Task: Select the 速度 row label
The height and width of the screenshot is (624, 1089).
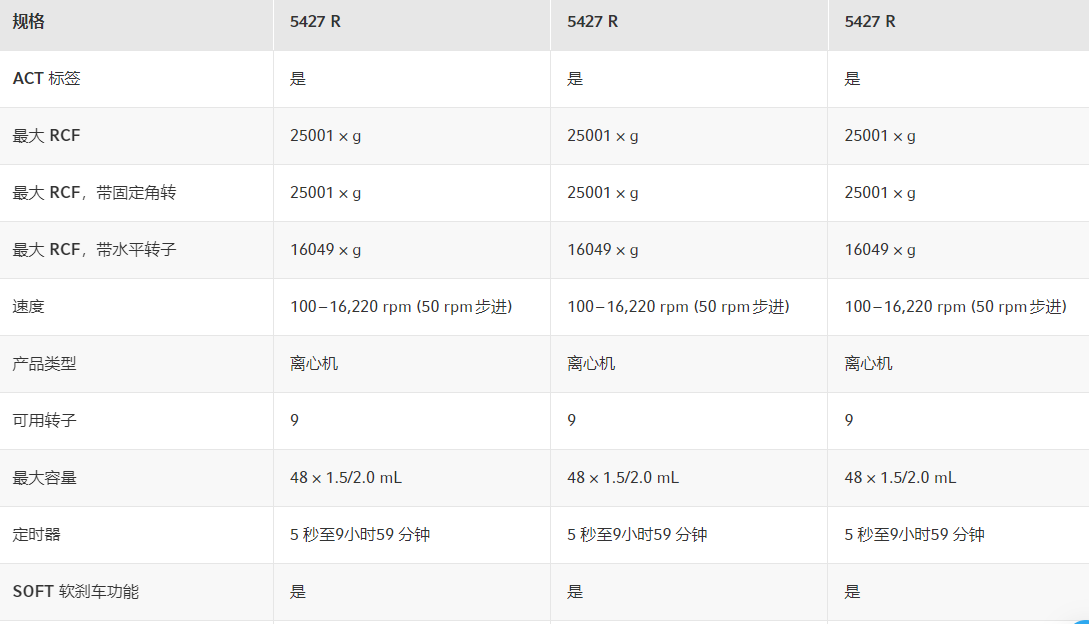Action: [29, 307]
